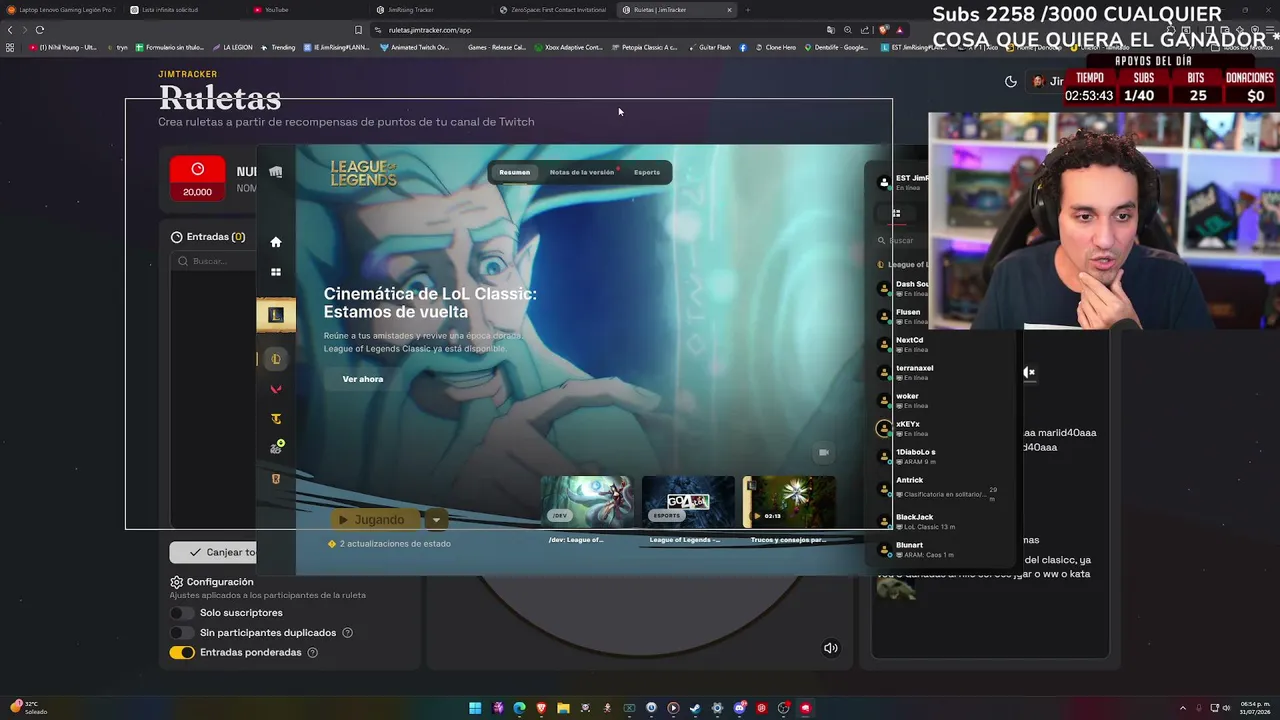
Task: Open Brave browser from the taskbar
Action: pos(541,708)
